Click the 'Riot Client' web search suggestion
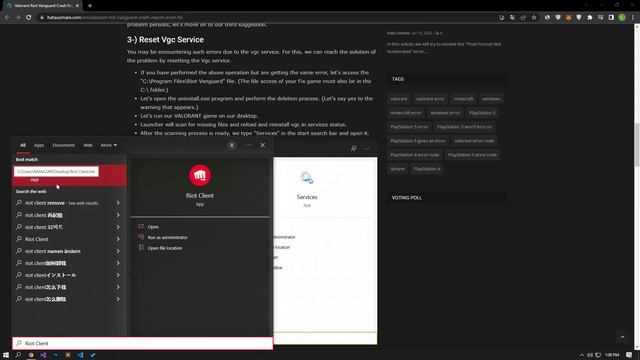Screen dimensions: 640x360 click(36, 239)
